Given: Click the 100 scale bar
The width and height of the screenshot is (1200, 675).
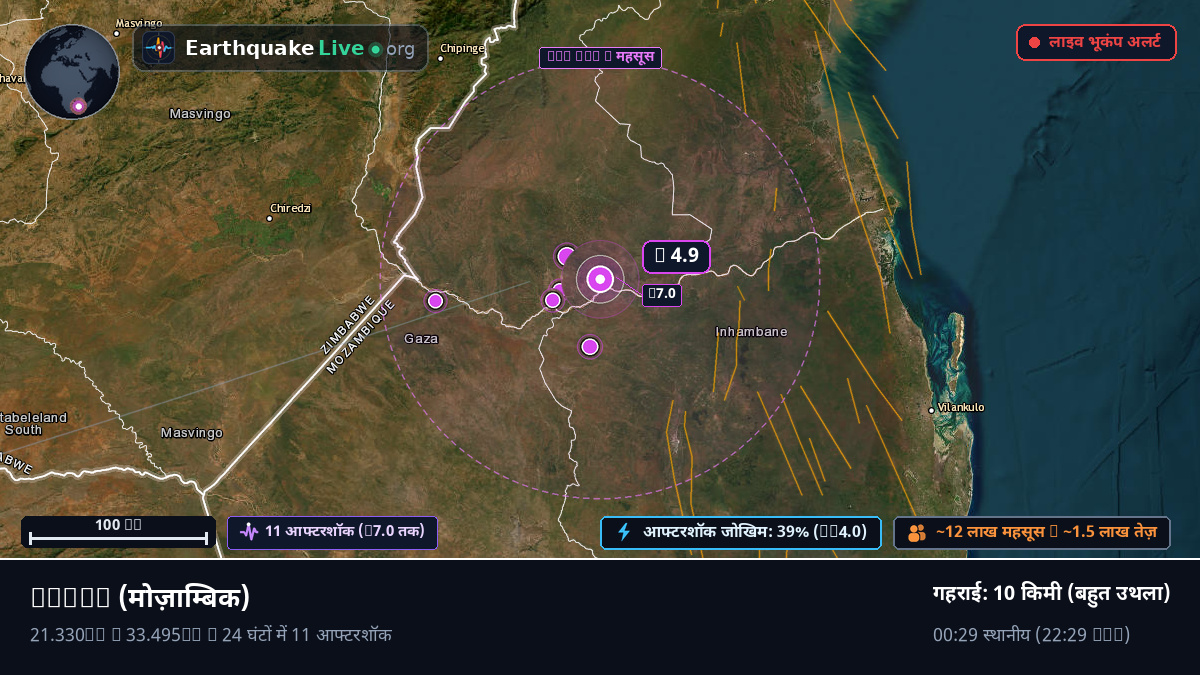Looking at the screenshot, I should point(118,532).
